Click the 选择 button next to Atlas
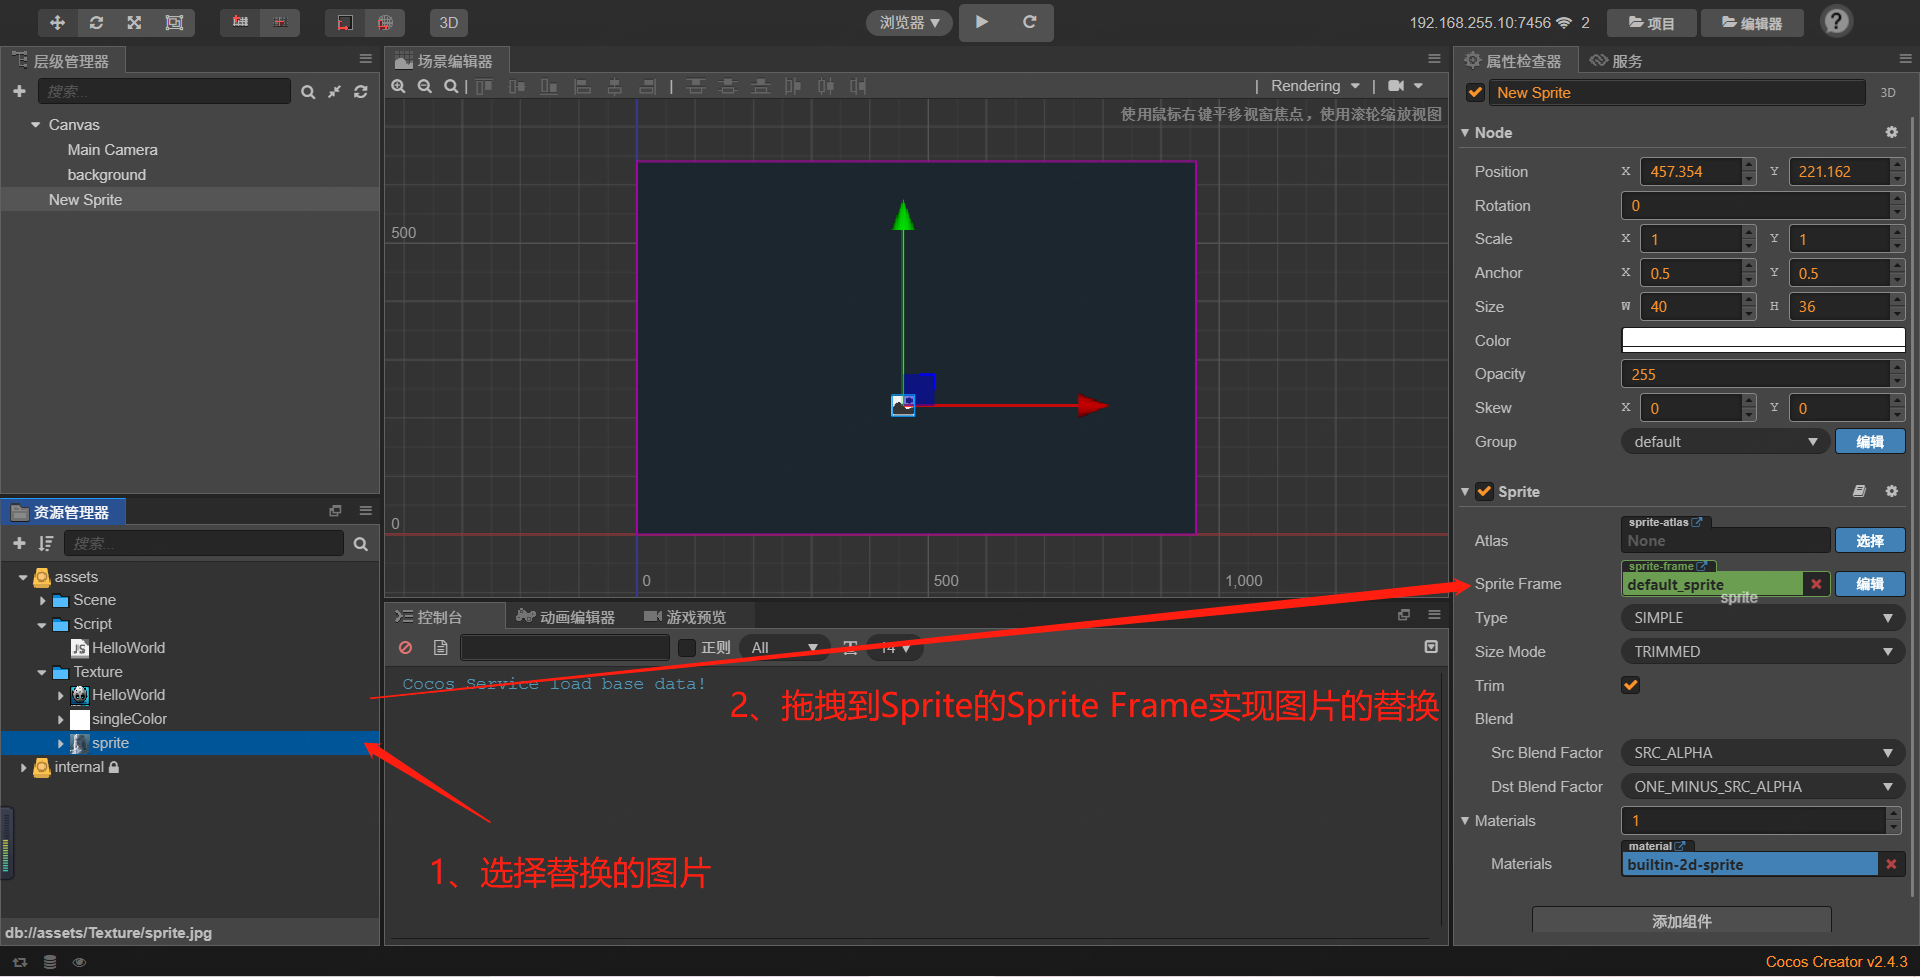The image size is (1920, 977). click(1869, 540)
